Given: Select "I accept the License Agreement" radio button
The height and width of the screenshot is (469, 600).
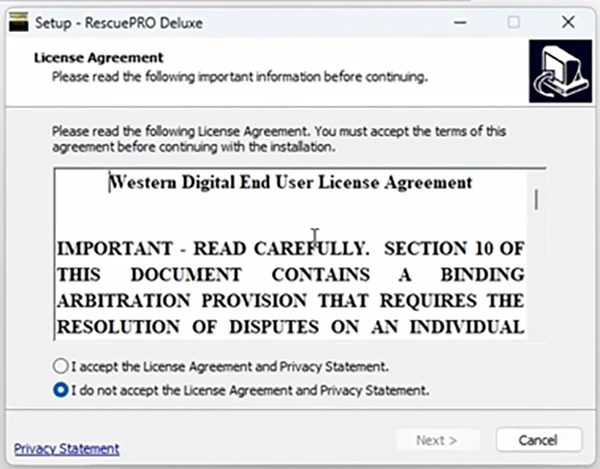Looking at the screenshot, I should [60, 366].
